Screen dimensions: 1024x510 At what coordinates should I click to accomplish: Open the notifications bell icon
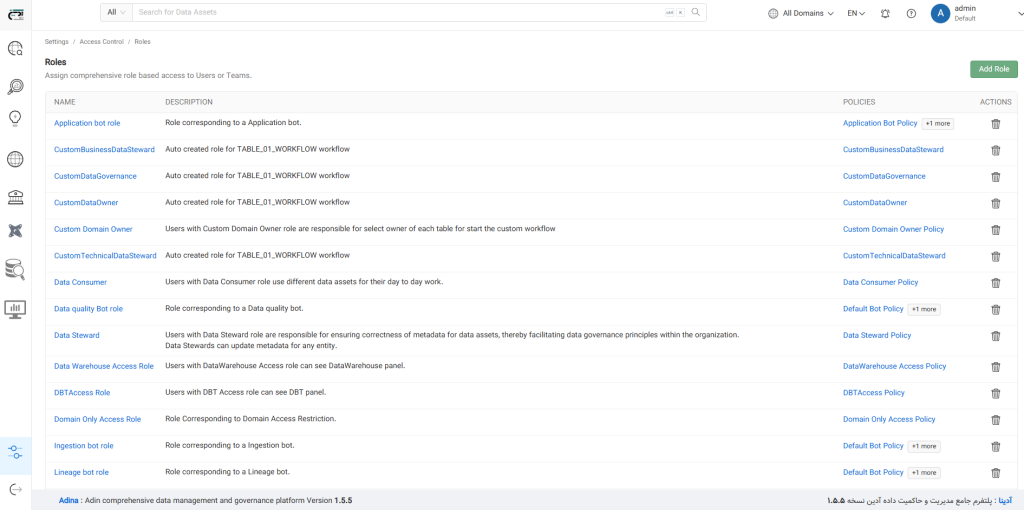click(x=885, y=13)
